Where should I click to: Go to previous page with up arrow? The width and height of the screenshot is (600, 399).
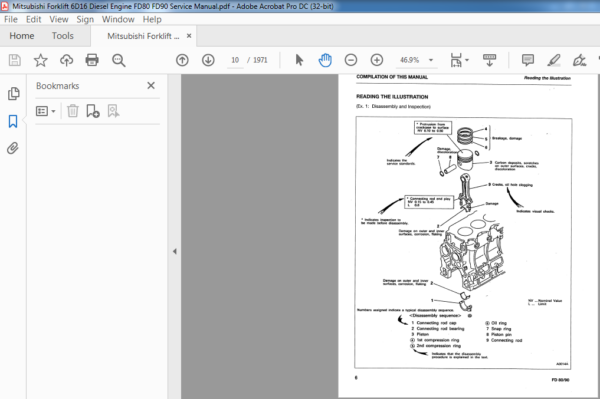tap(182, 60)
